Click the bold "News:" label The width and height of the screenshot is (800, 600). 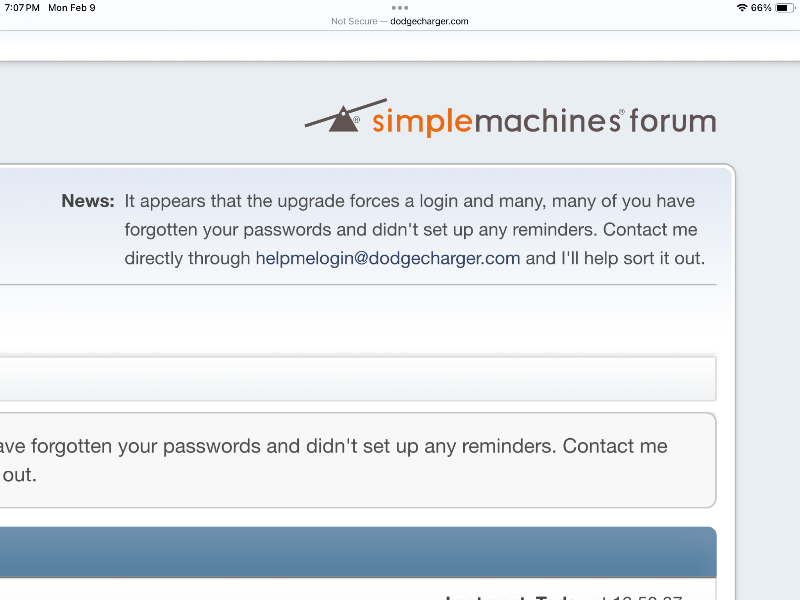click(88, 201)
